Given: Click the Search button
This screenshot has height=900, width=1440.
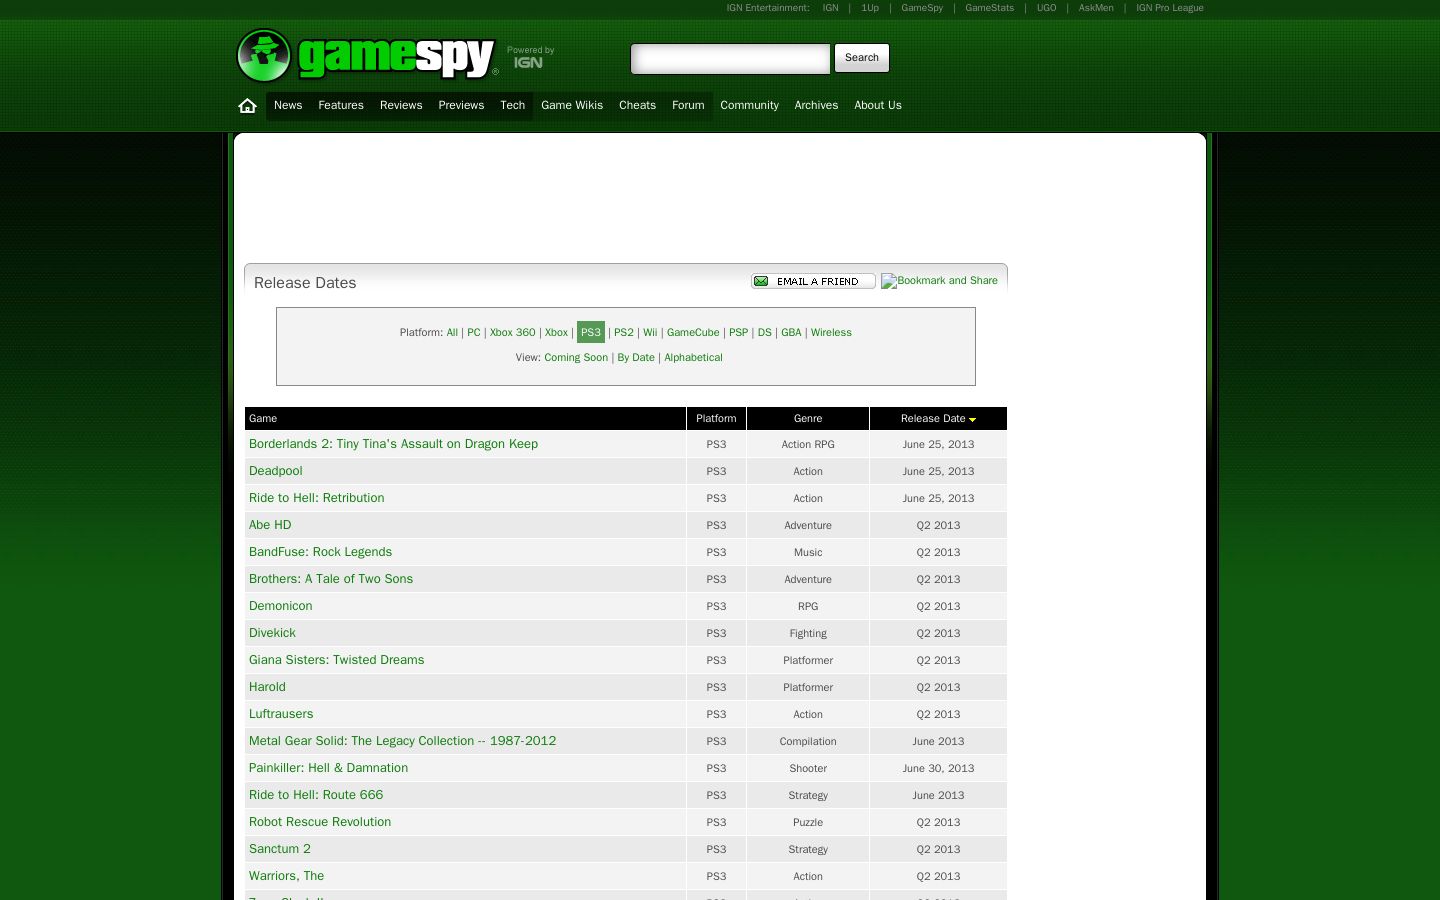Looking at the screenshot, I should pyautogui.click(x=862, y=58).
